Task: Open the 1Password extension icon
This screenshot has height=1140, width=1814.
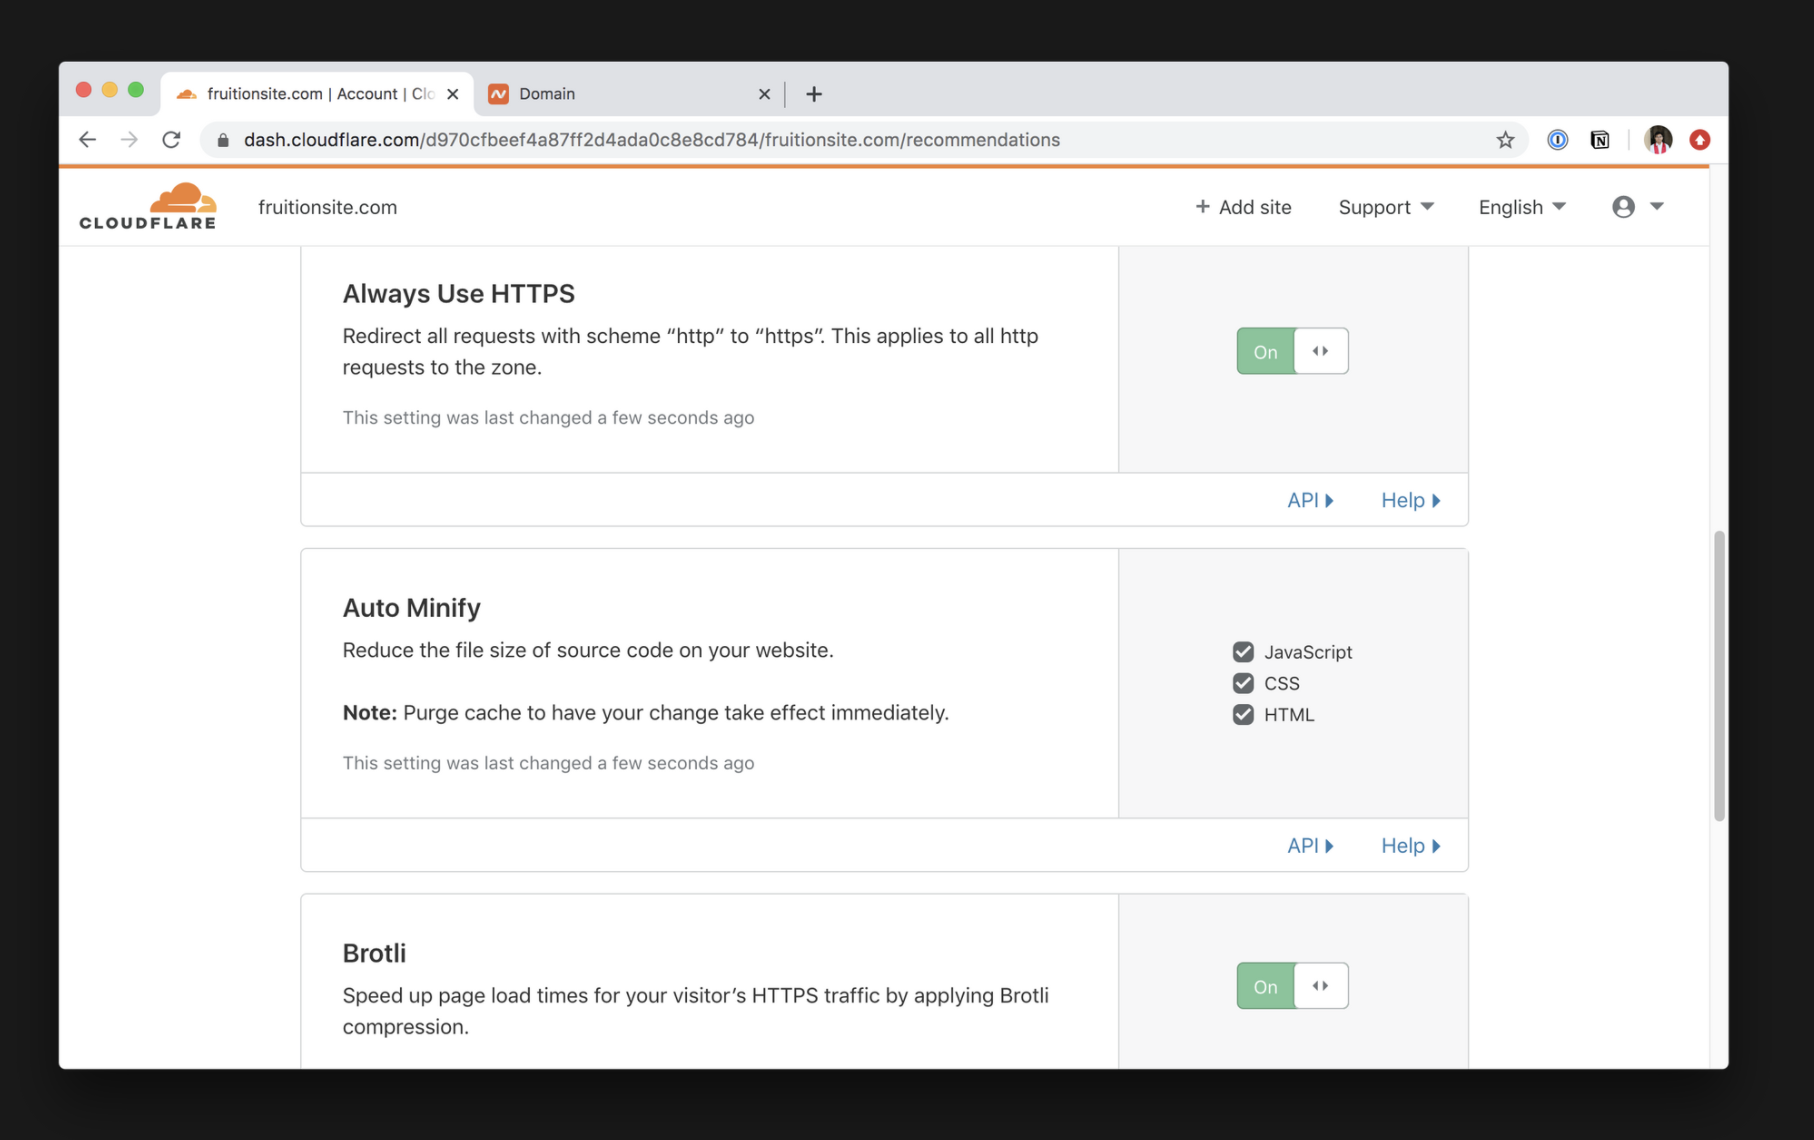Action: click(x=1557, y=140)
